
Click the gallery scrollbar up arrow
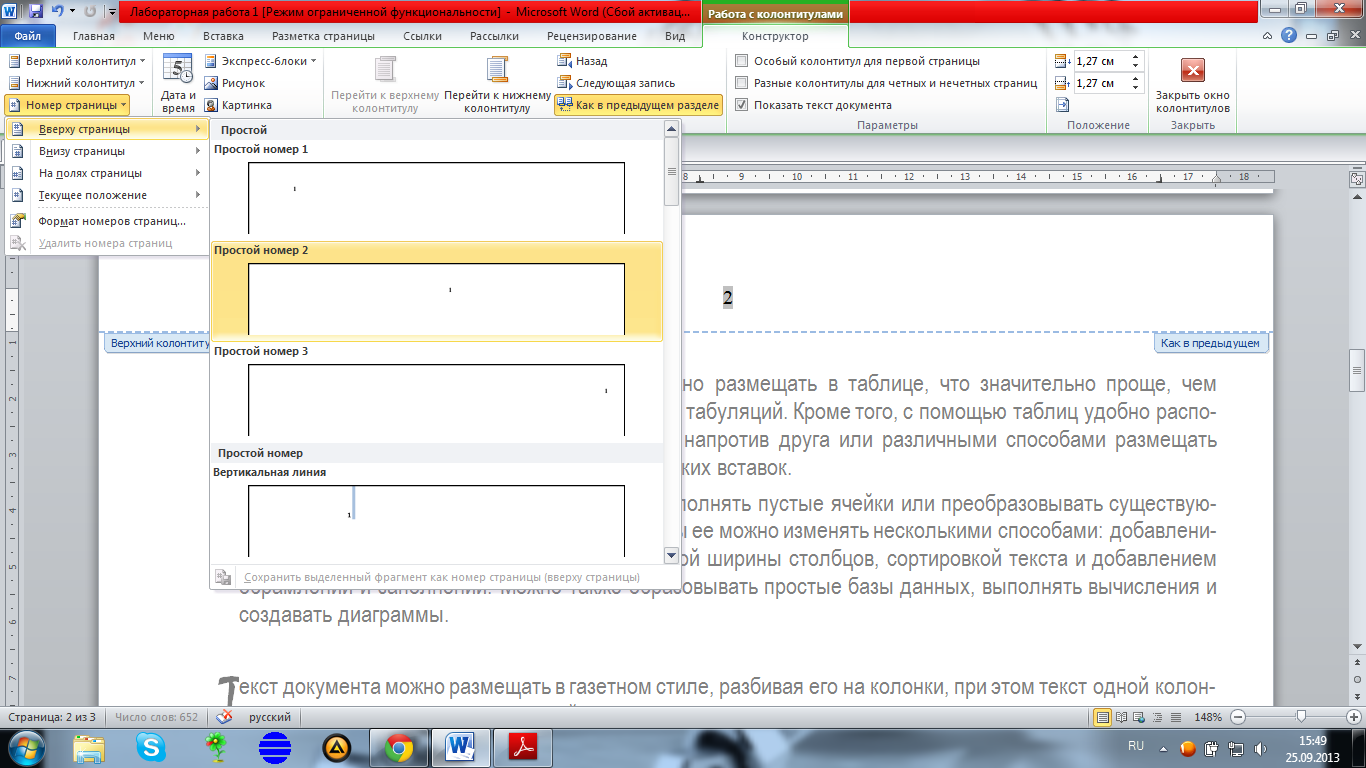click(x=672, y=128)
